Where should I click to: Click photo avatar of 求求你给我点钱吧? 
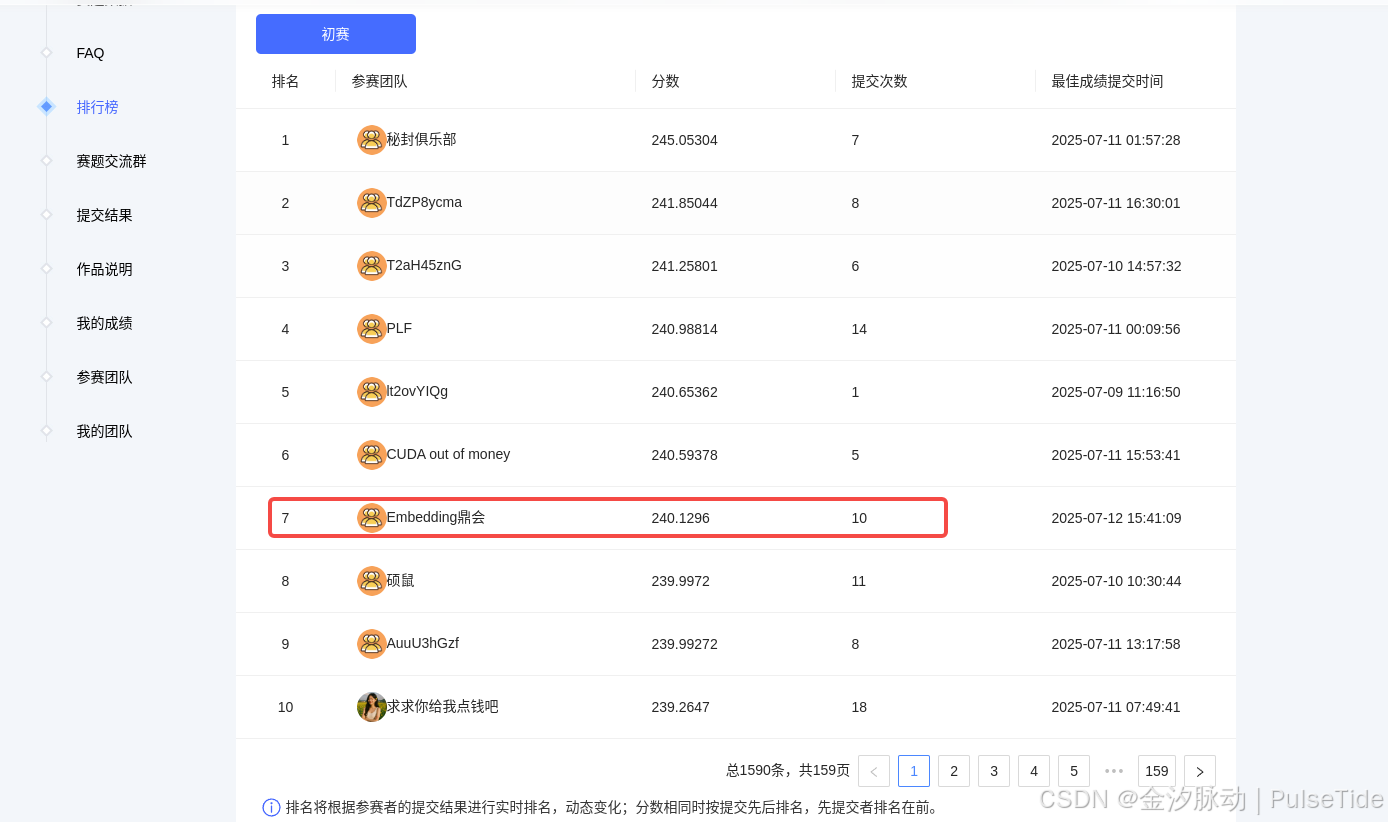tap(372, 707)
